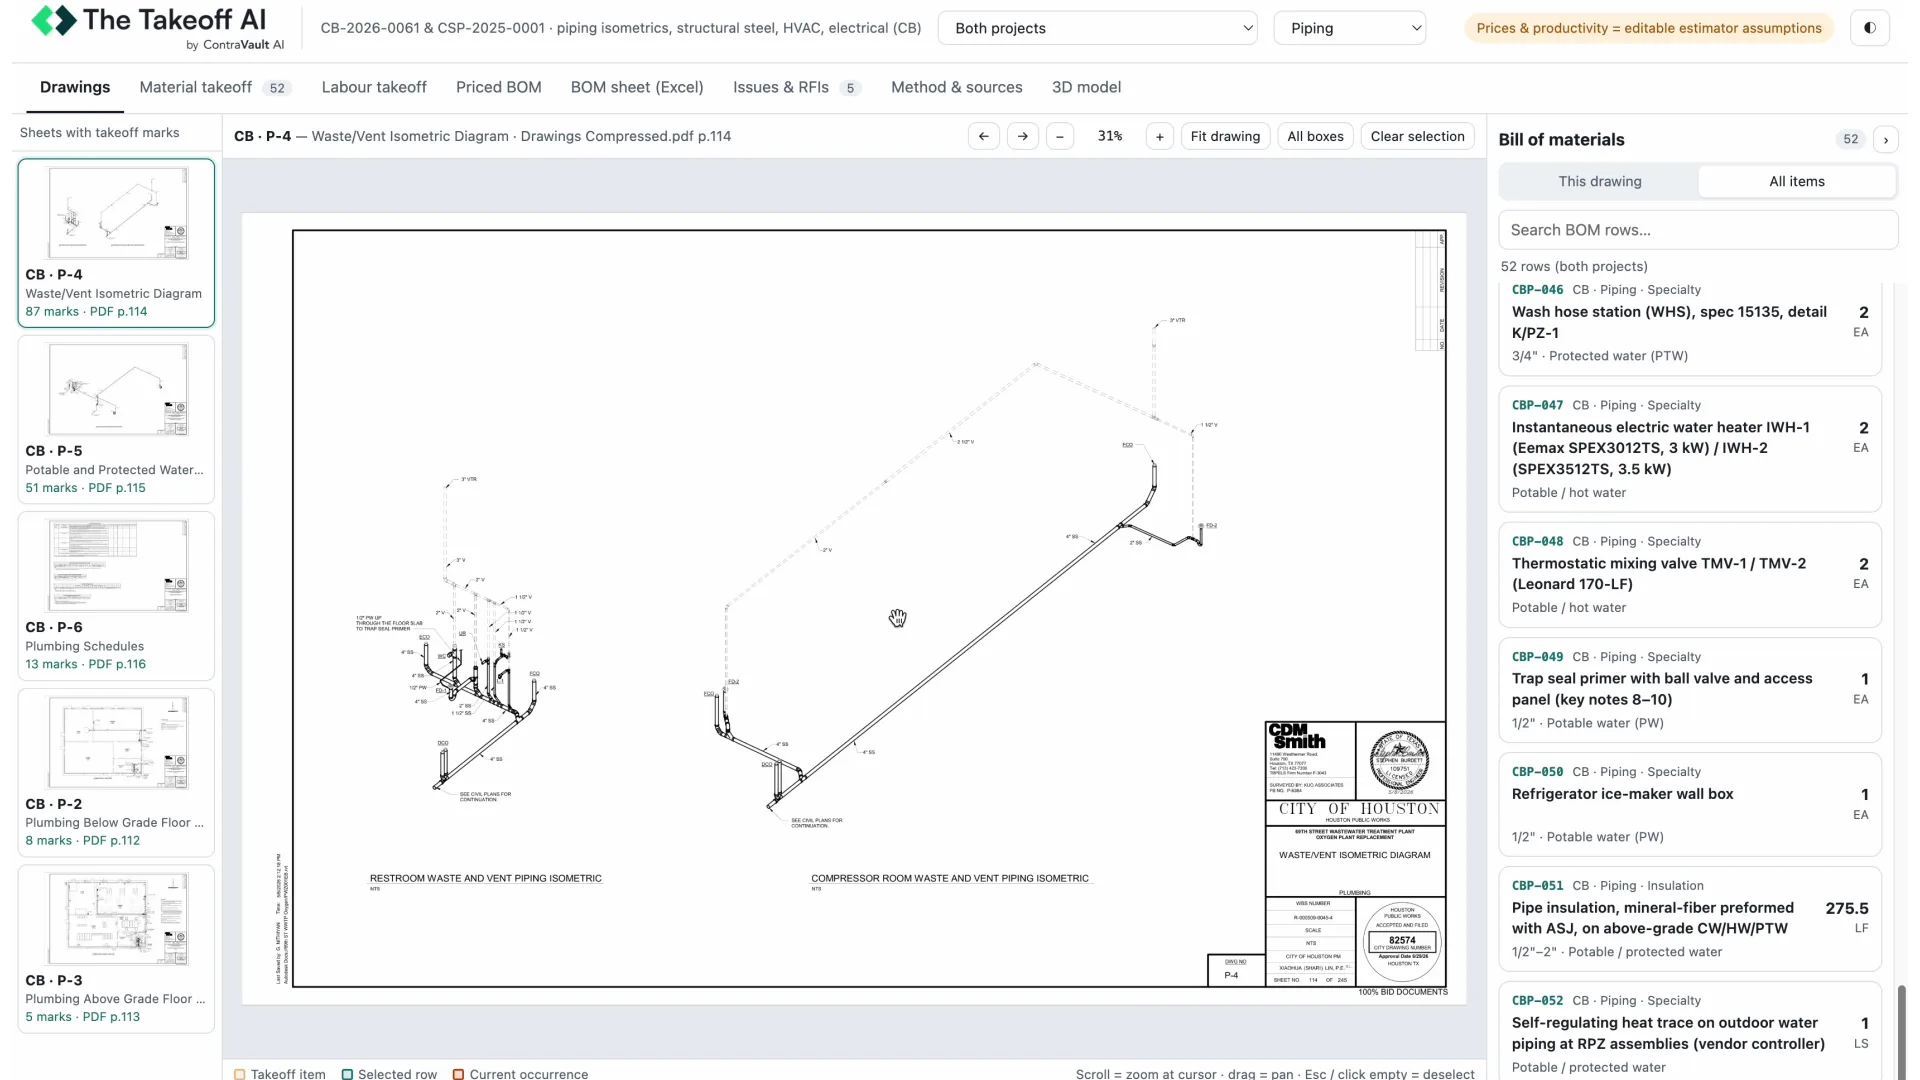Screen dimensions: 1920x1080
Task: Click the Prices & productivity assumptions badge
Action: pos(1649,28)
